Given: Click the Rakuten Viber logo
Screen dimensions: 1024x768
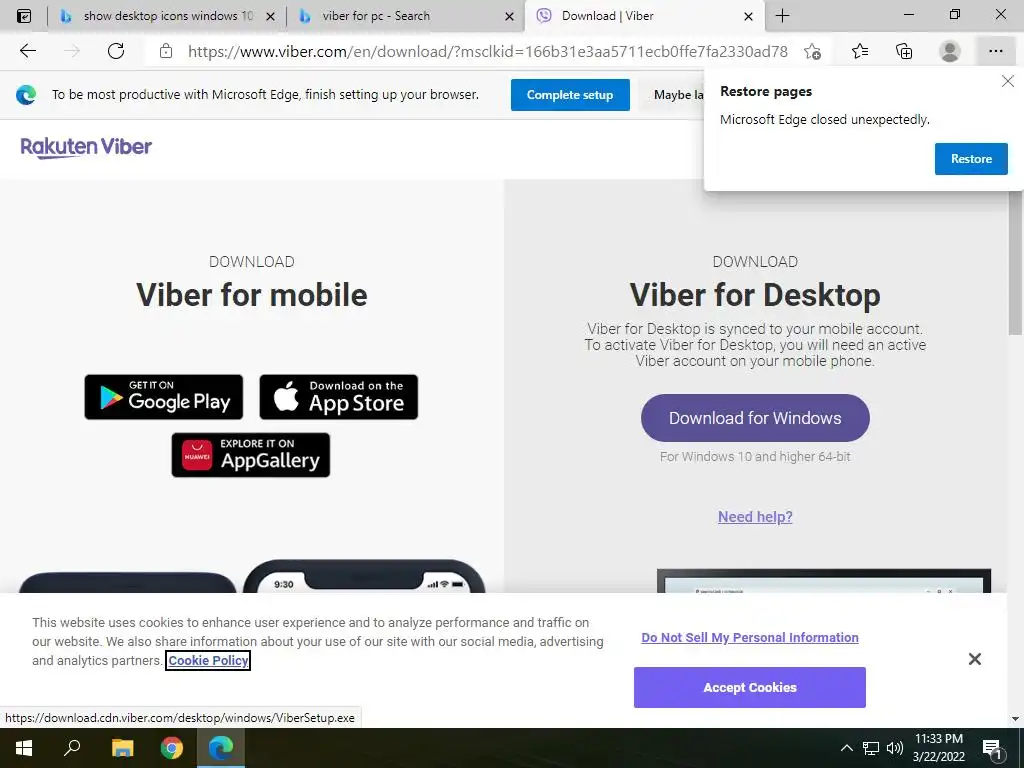Looking at the screenshot, I should coord(86,147).
